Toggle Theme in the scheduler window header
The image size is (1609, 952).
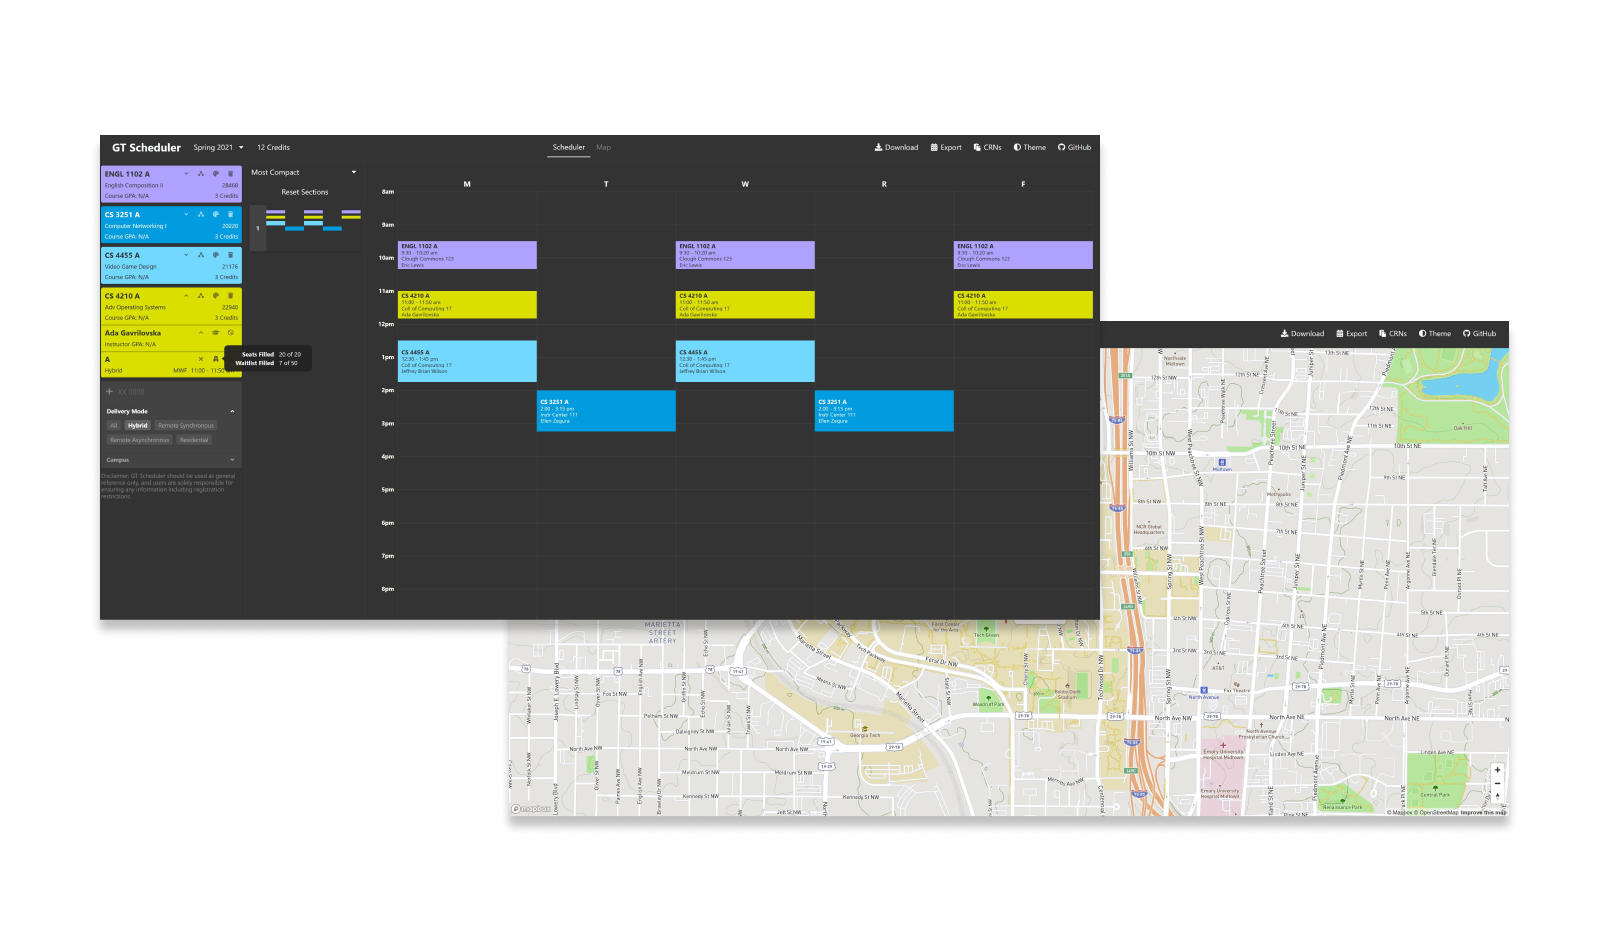(1029, 147)
